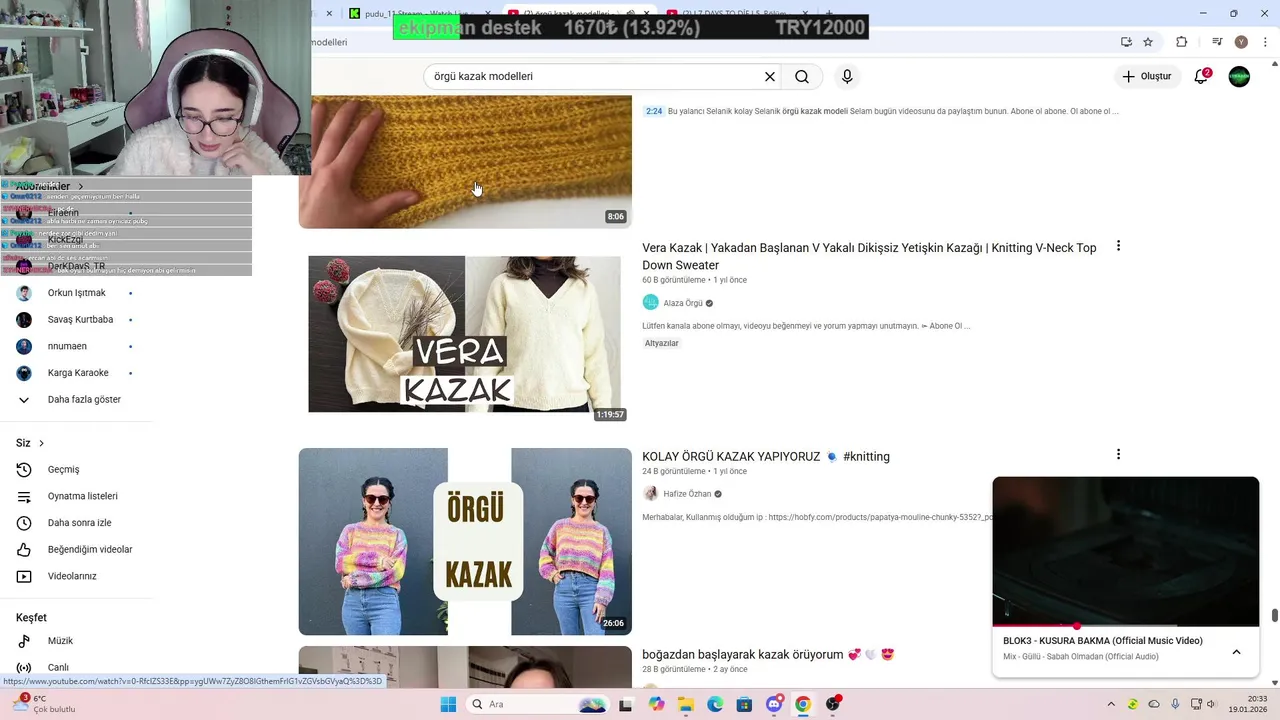Seek in miniplayer red progress bar

(1126, 626)
